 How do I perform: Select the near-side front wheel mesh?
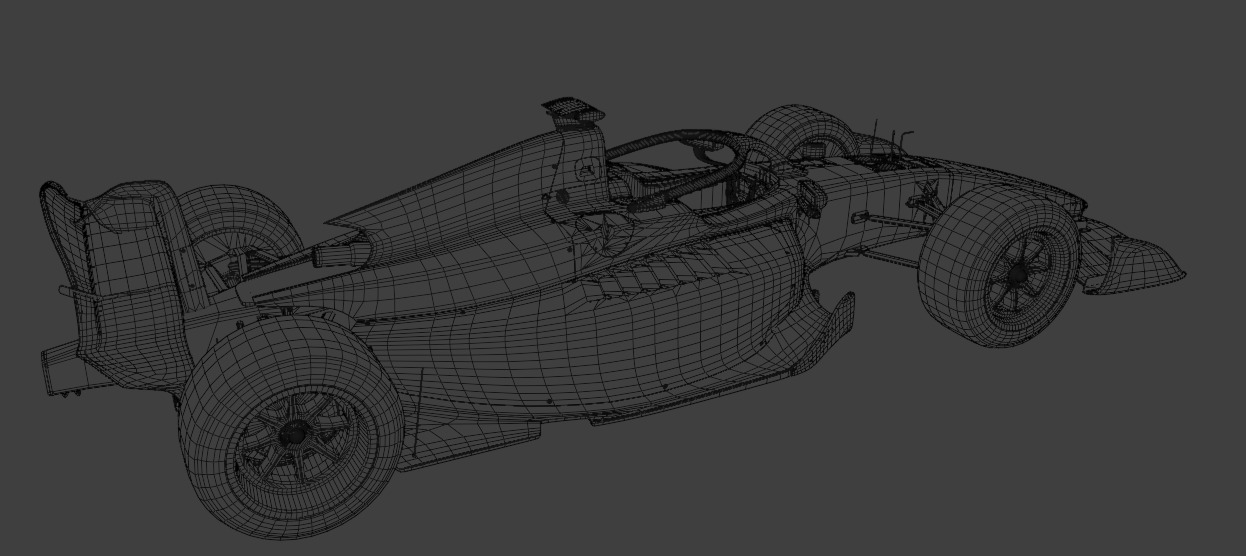pos(998,266)
